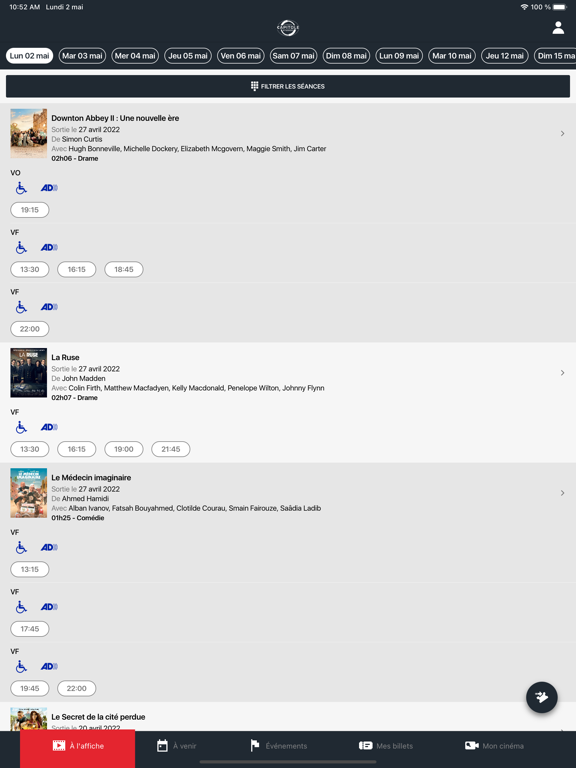The width and height of the screenshot is (576, 768).
Task: Tap AD icon above Le Médecin imaginaire 17:45
Action: tap(49, 607)
